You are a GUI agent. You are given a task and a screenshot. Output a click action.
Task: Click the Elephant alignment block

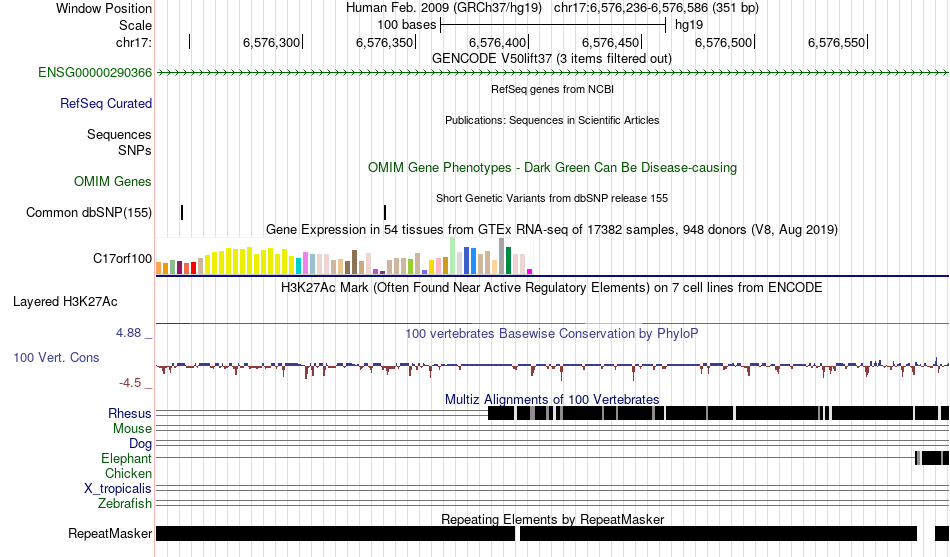click(932, 458)
